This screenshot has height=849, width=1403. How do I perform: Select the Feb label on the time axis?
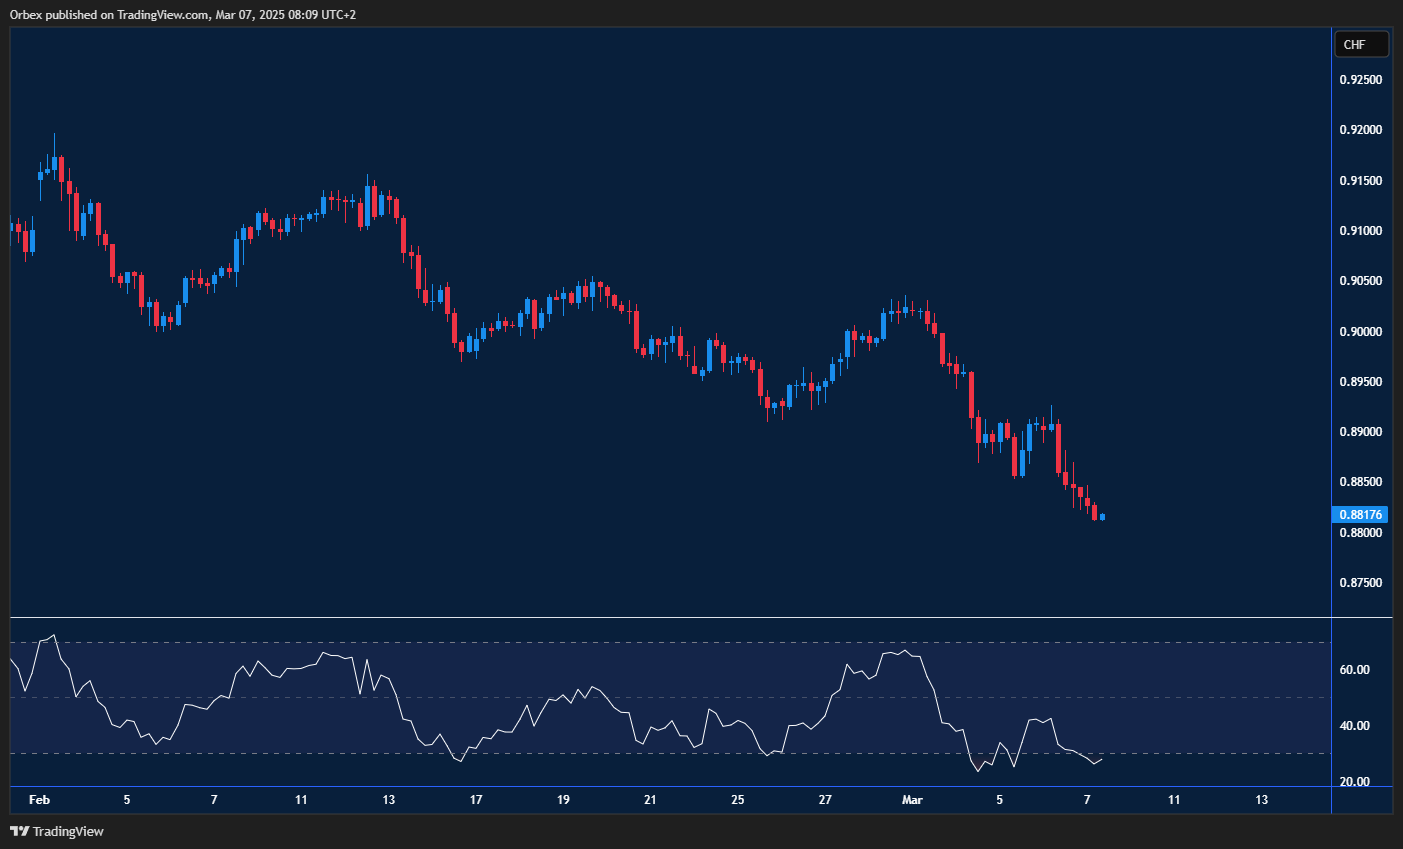tap(39, 800)
